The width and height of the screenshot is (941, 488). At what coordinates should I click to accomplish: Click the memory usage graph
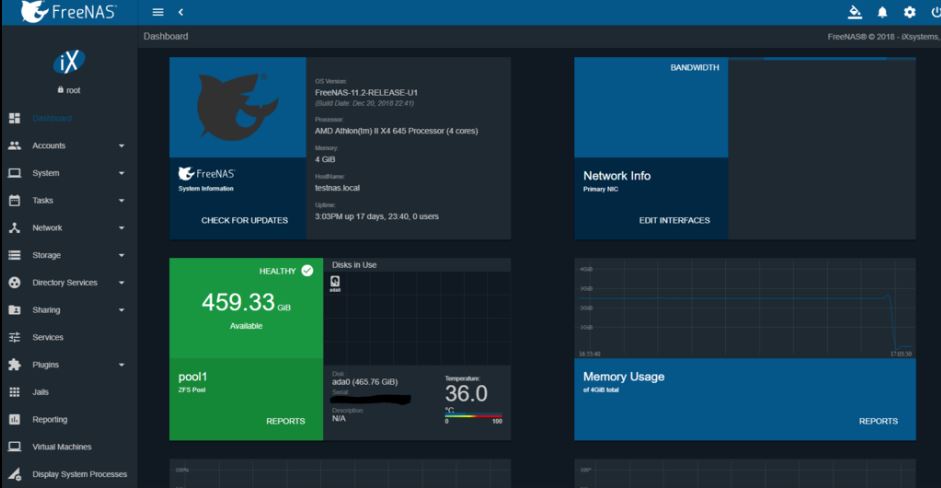[x=745, y=309]
